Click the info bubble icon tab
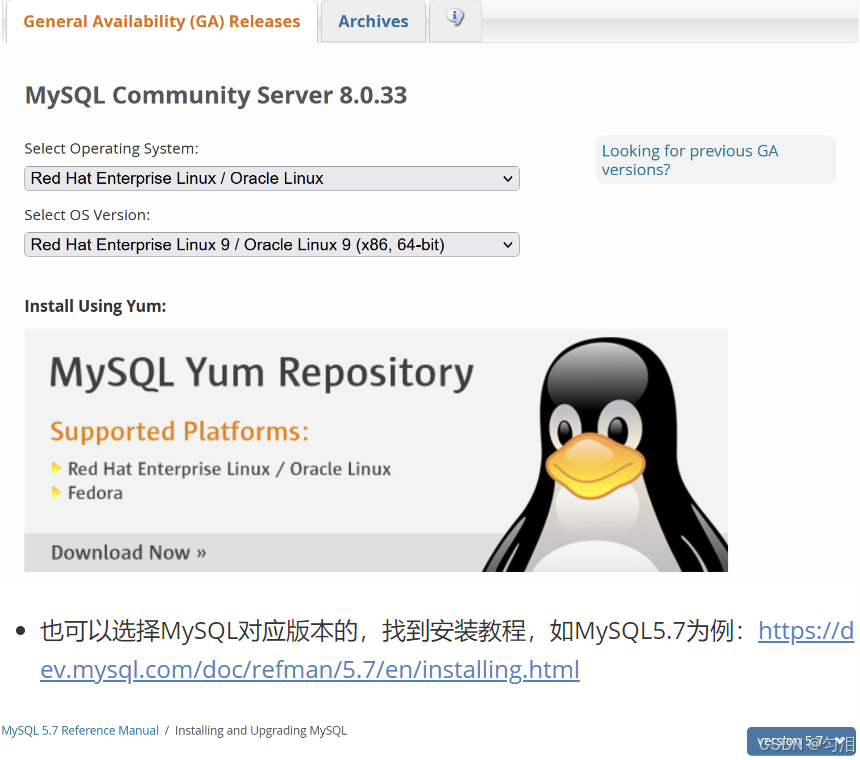This screenshot has width=860, height=760. 455,16
